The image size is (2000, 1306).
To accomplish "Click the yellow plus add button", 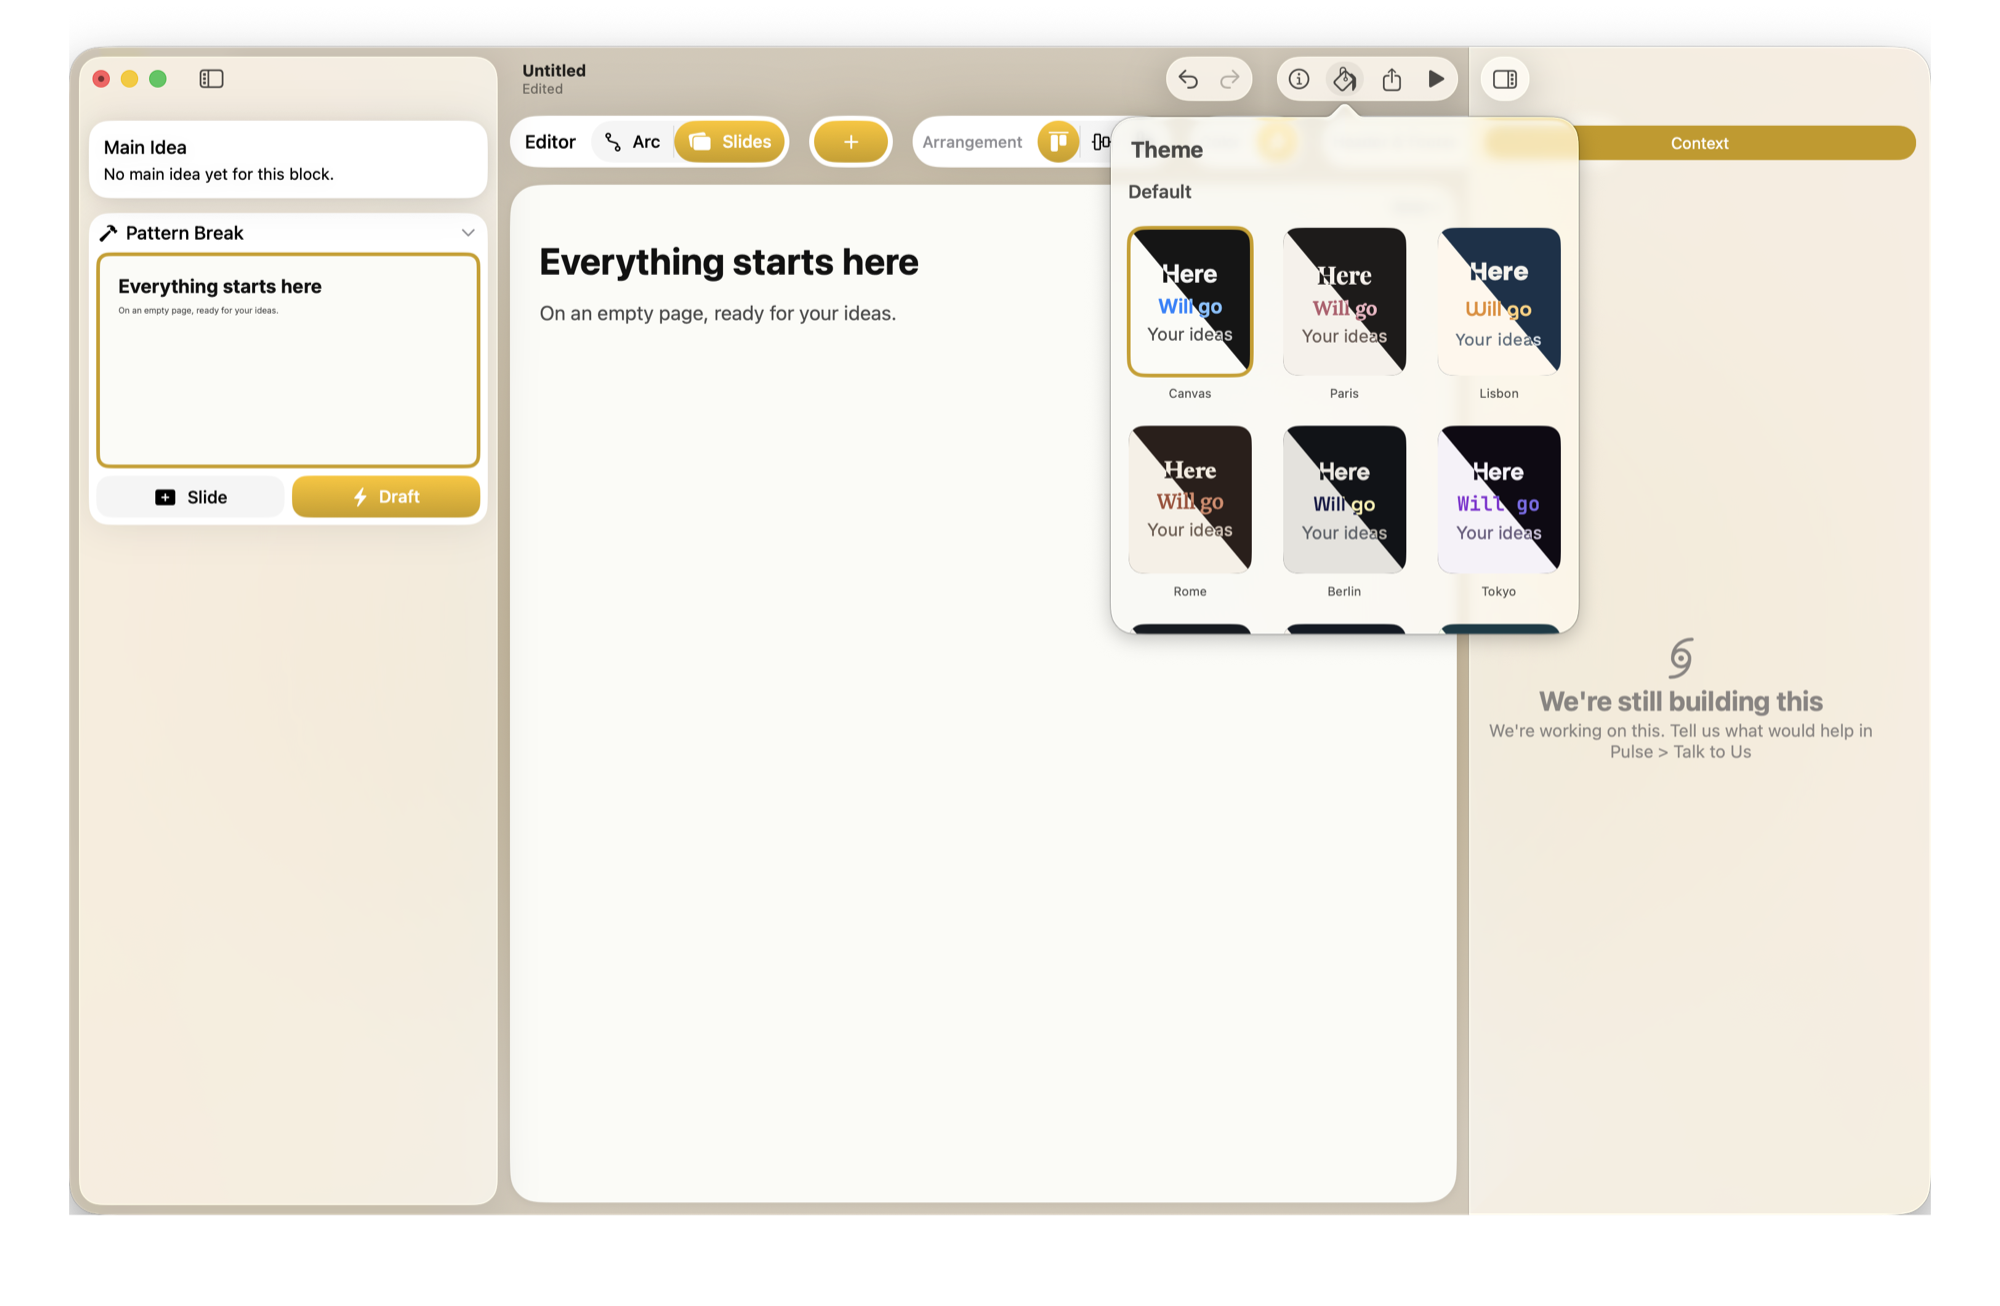I will (x=851, y=142).
